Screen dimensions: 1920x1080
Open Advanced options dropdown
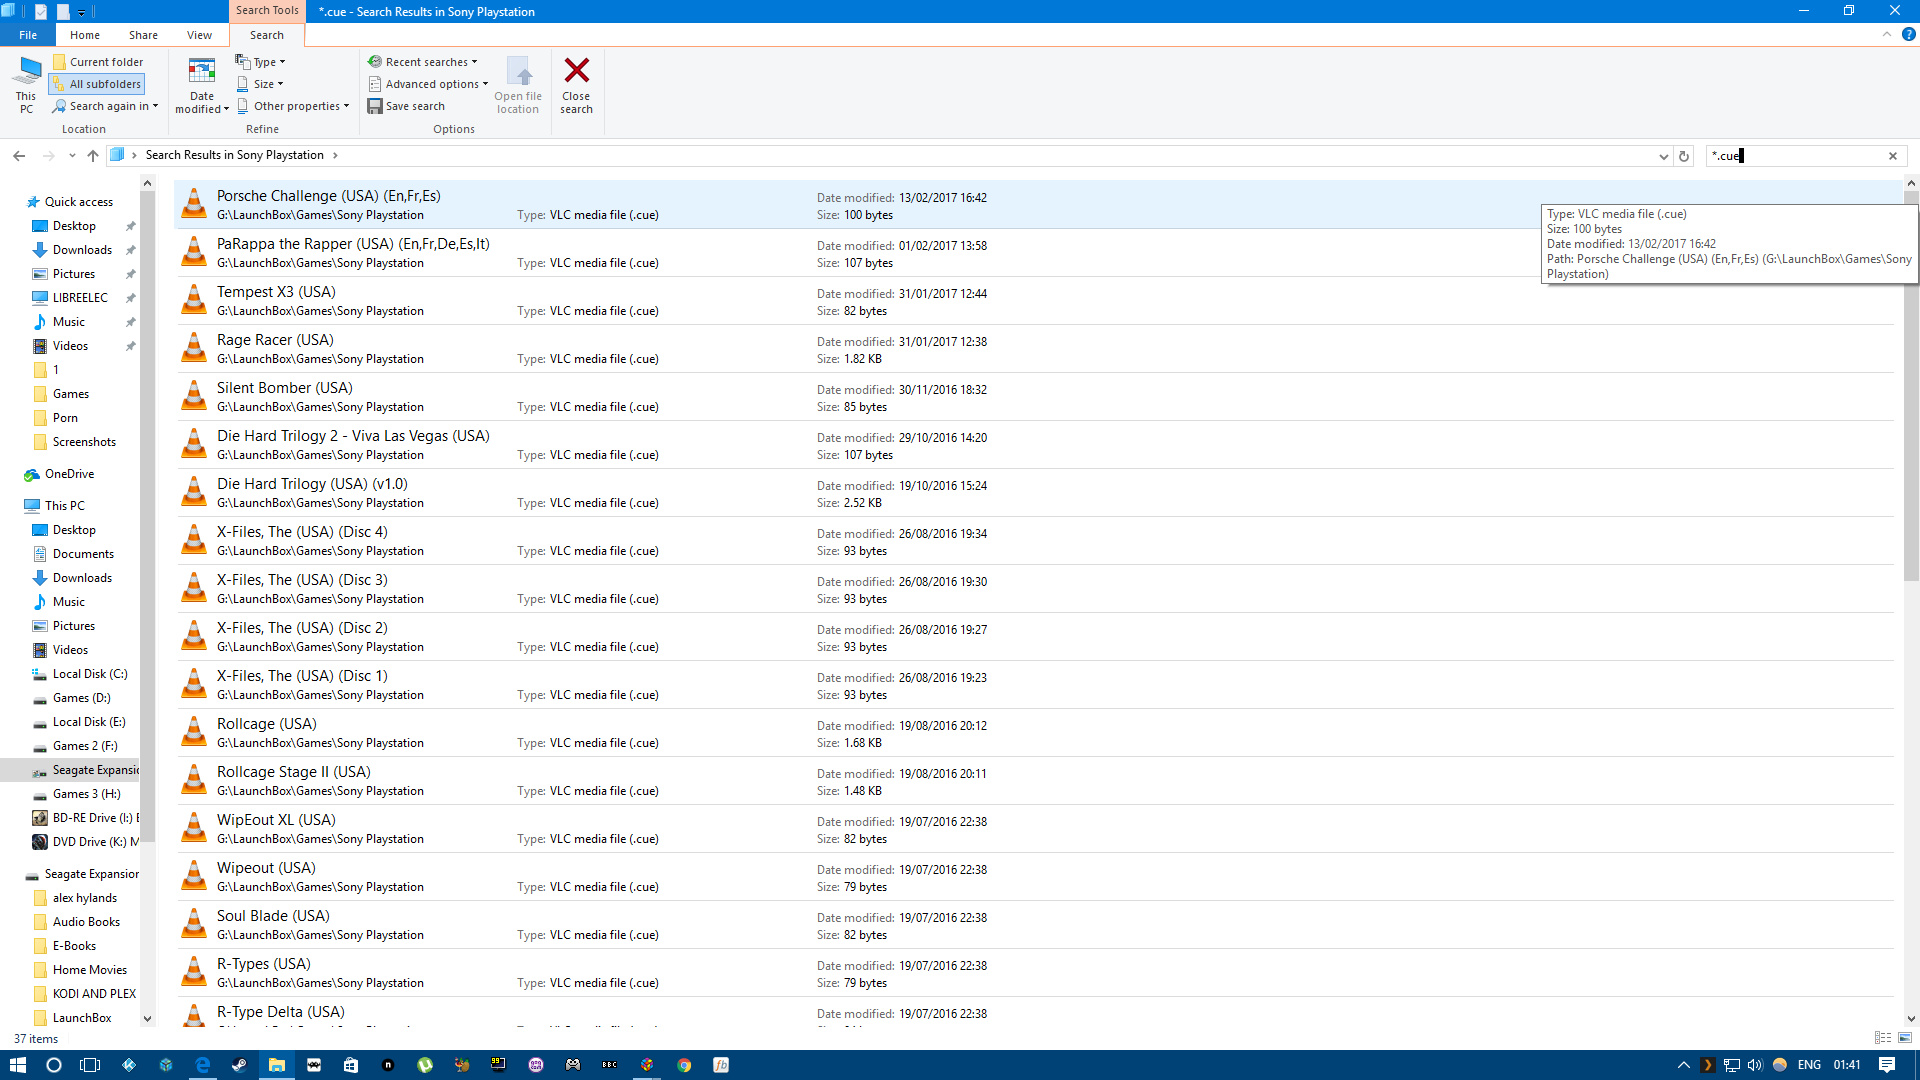[428, 84]
